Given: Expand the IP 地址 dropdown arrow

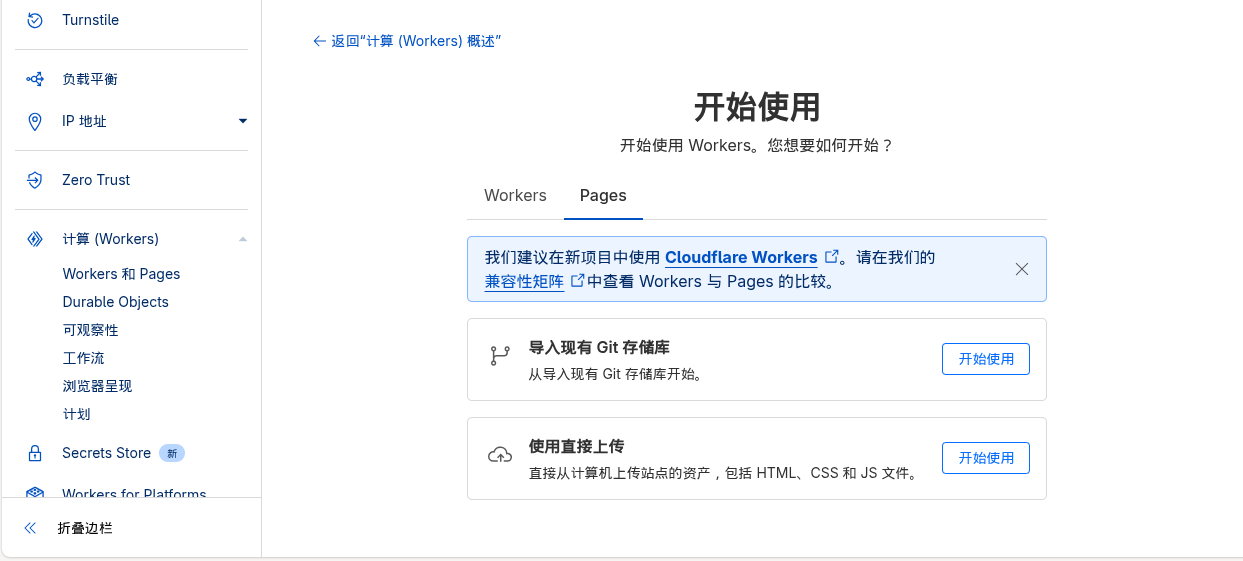Looking at the screenshot, I should click(x=242, y=121).
